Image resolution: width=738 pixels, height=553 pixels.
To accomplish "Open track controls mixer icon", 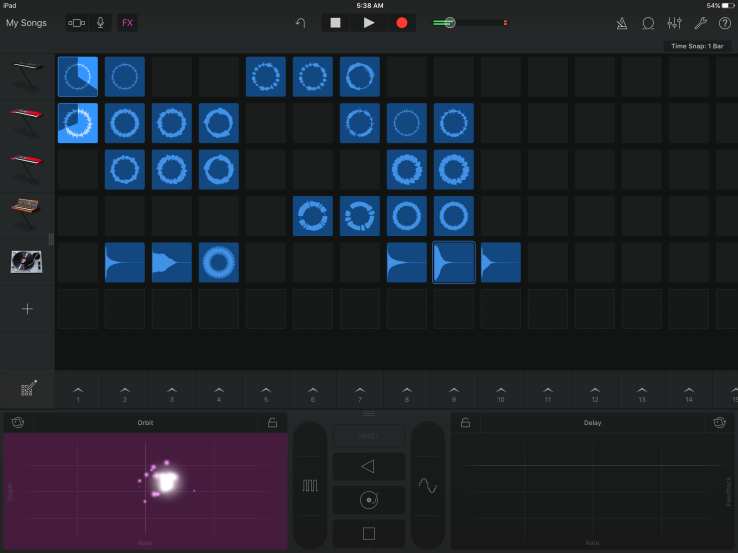I will click(674, 23).
